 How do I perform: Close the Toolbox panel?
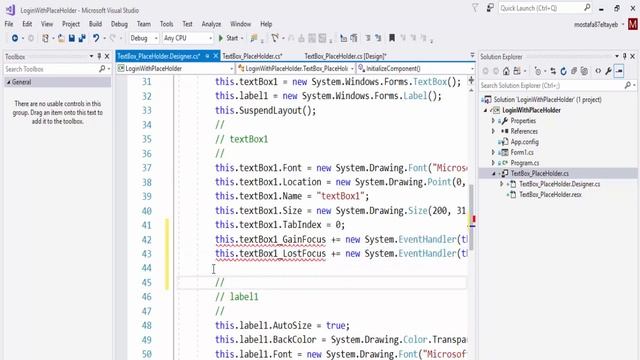click(x=107, y=56)
